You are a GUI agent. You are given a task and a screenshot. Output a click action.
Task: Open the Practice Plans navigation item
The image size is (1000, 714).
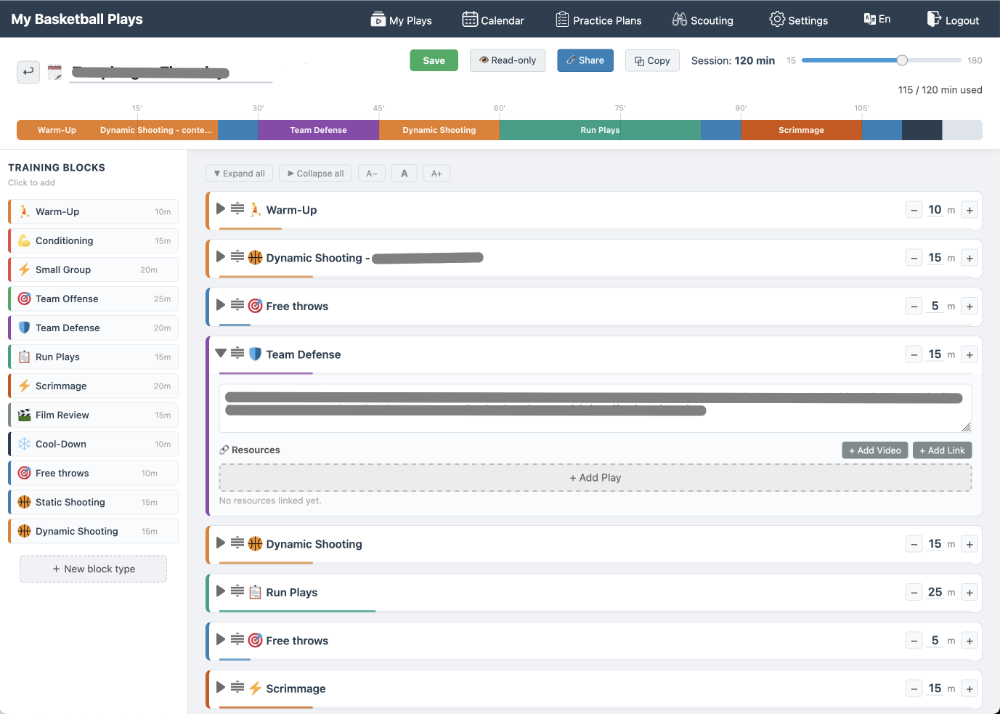(598, 19)
